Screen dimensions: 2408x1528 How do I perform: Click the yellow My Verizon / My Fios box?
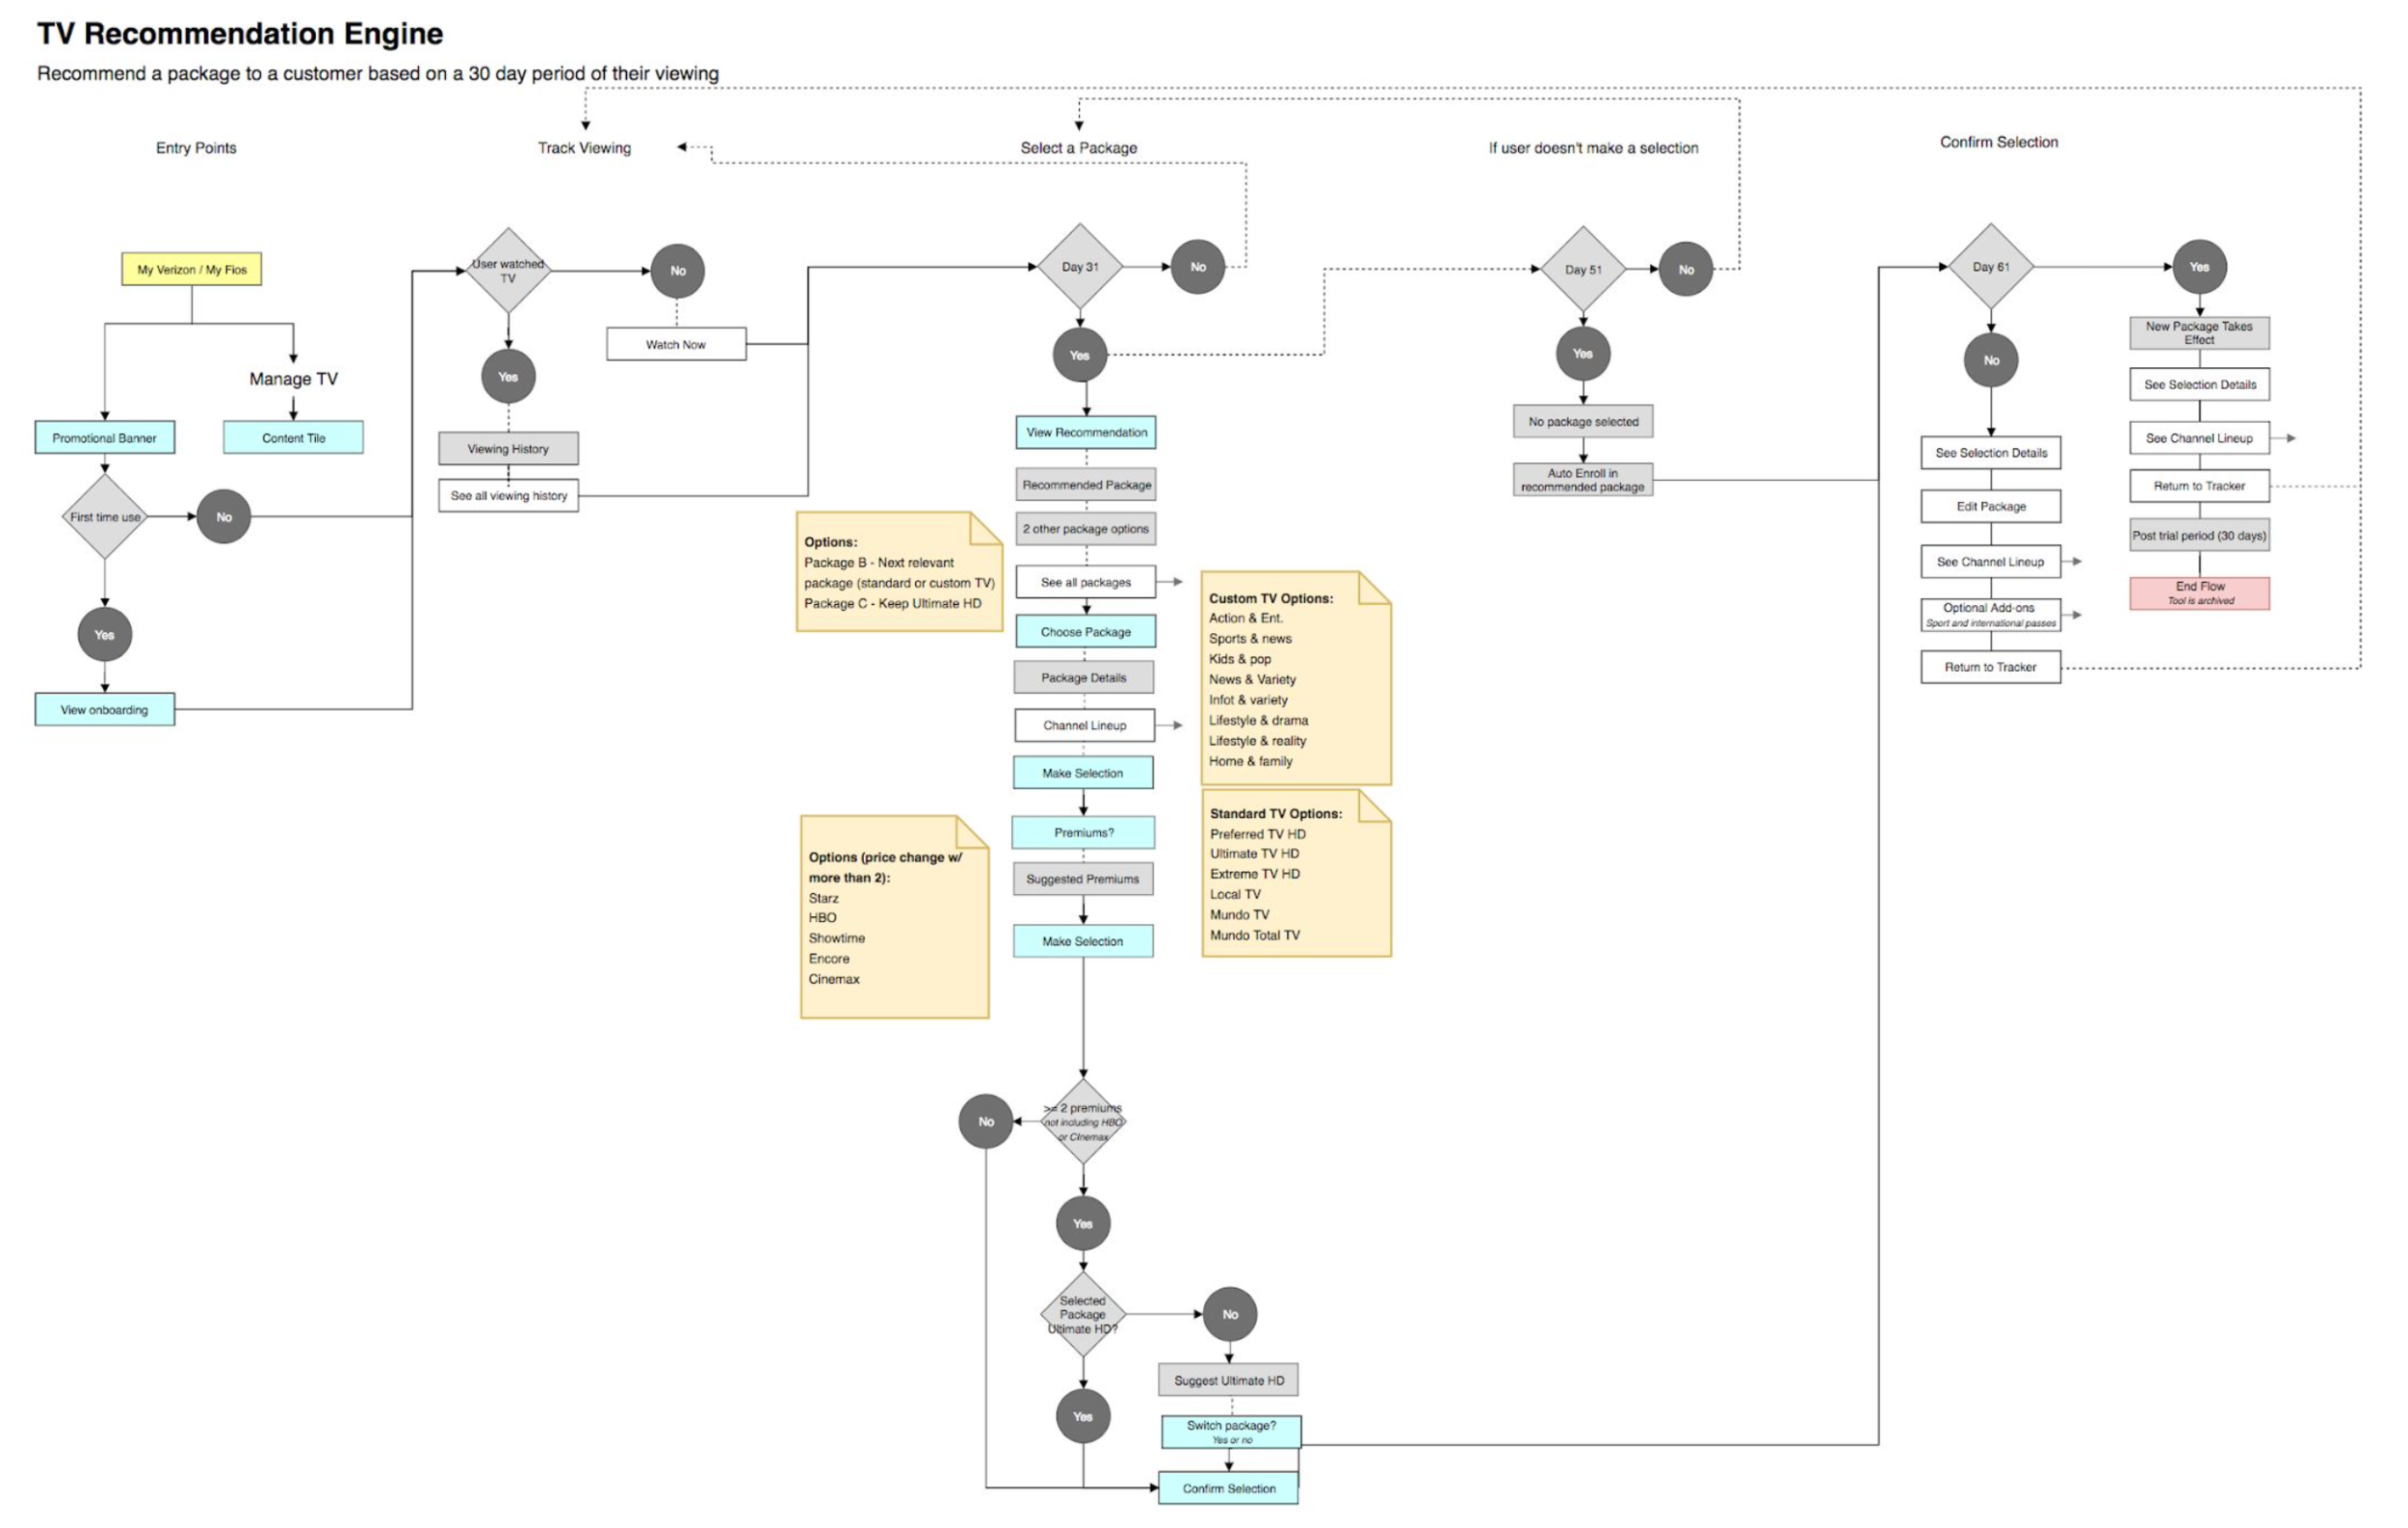[x=191, y=269]
